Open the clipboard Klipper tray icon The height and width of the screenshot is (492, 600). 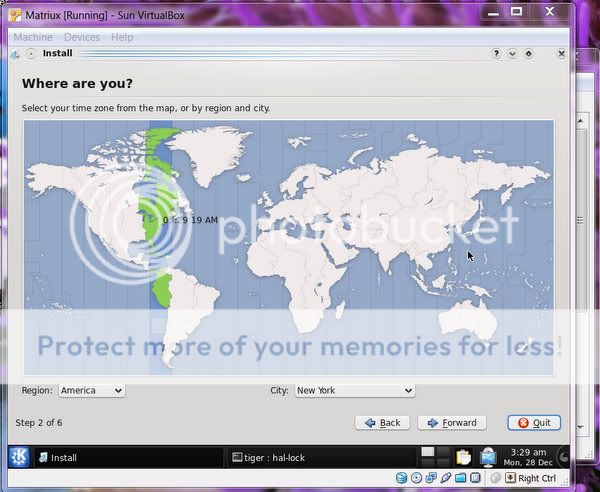point(463,458)
